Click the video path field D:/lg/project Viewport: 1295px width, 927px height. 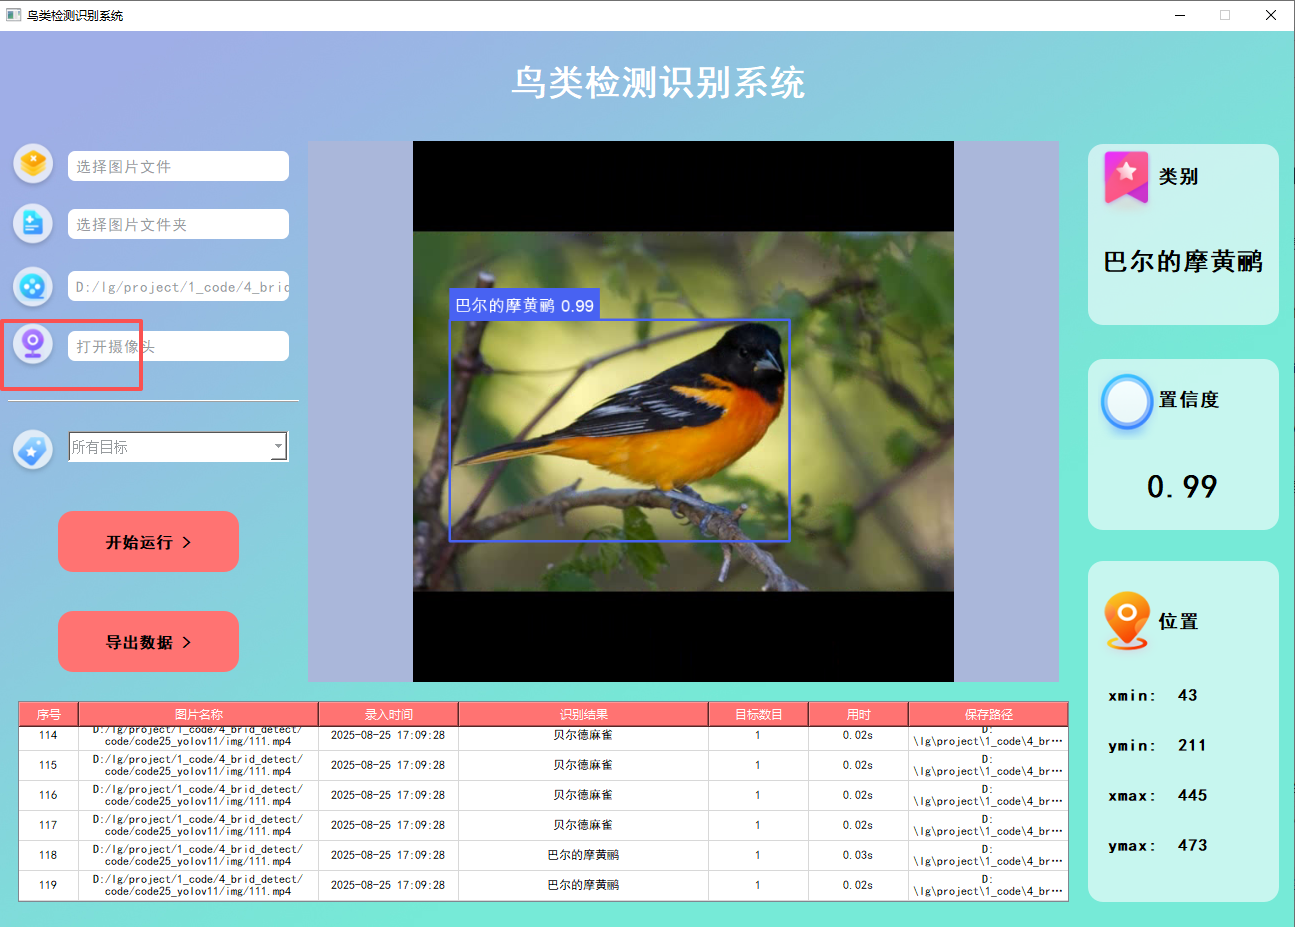pos(178,286)
